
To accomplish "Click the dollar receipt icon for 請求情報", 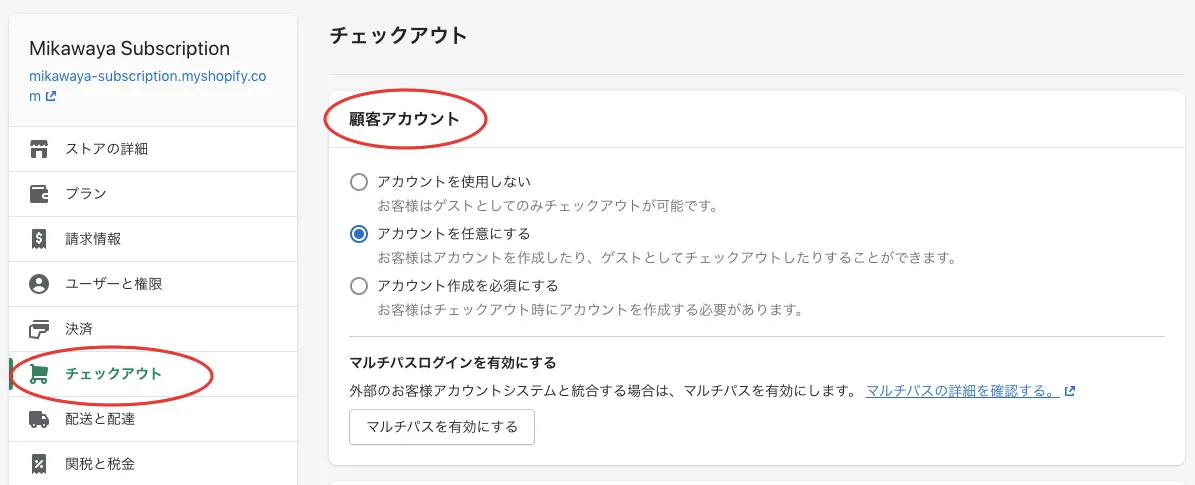I will click(x=40, y=239).
